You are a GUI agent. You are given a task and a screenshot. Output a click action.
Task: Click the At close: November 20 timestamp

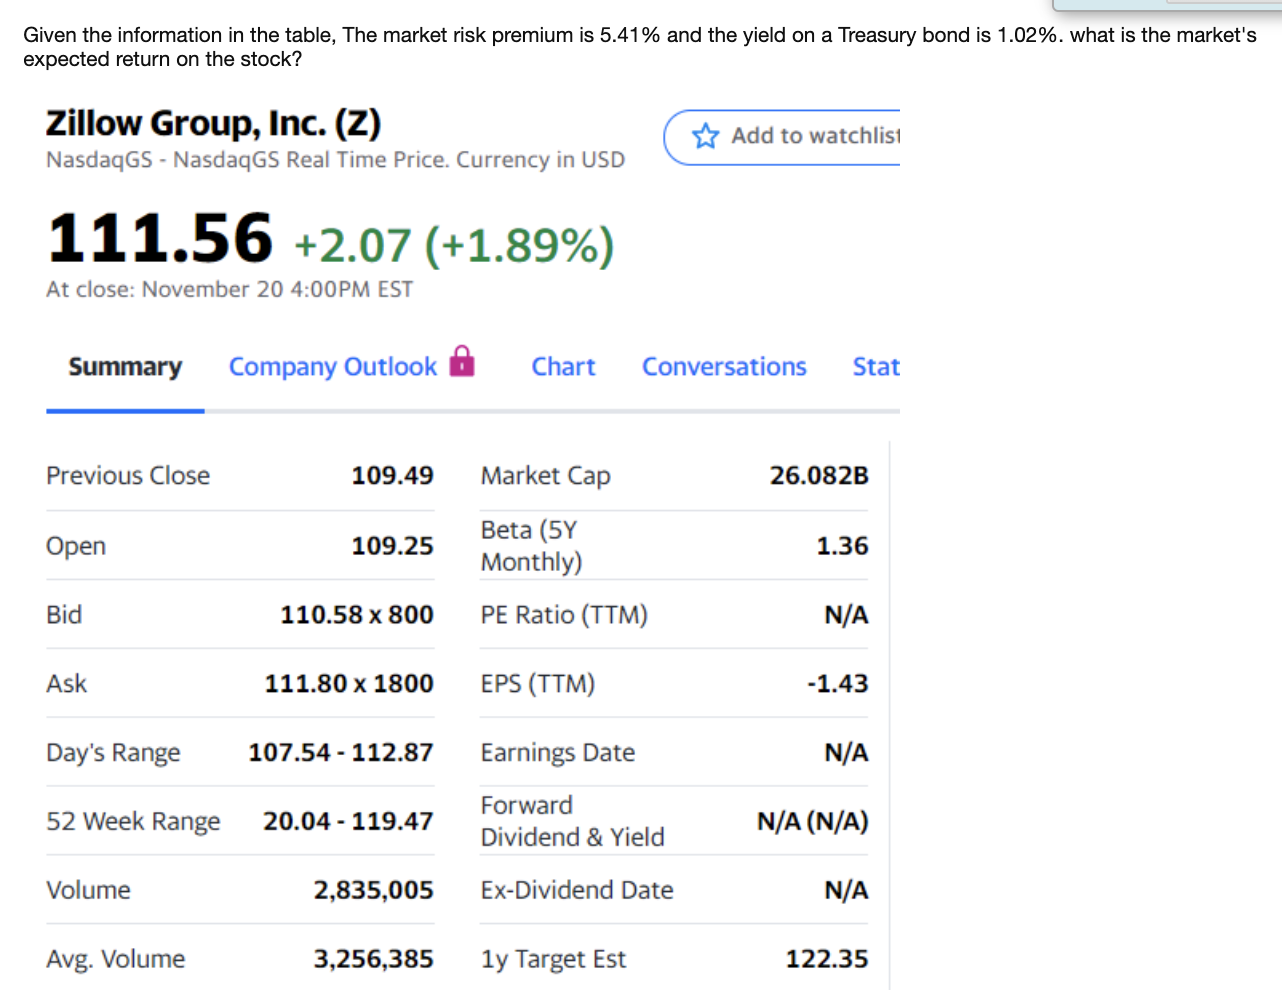click(229, 290)
